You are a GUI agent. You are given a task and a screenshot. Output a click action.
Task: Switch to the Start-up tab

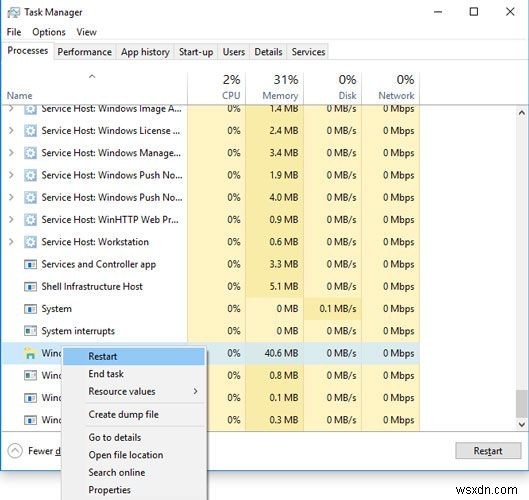tap(196, 52)
